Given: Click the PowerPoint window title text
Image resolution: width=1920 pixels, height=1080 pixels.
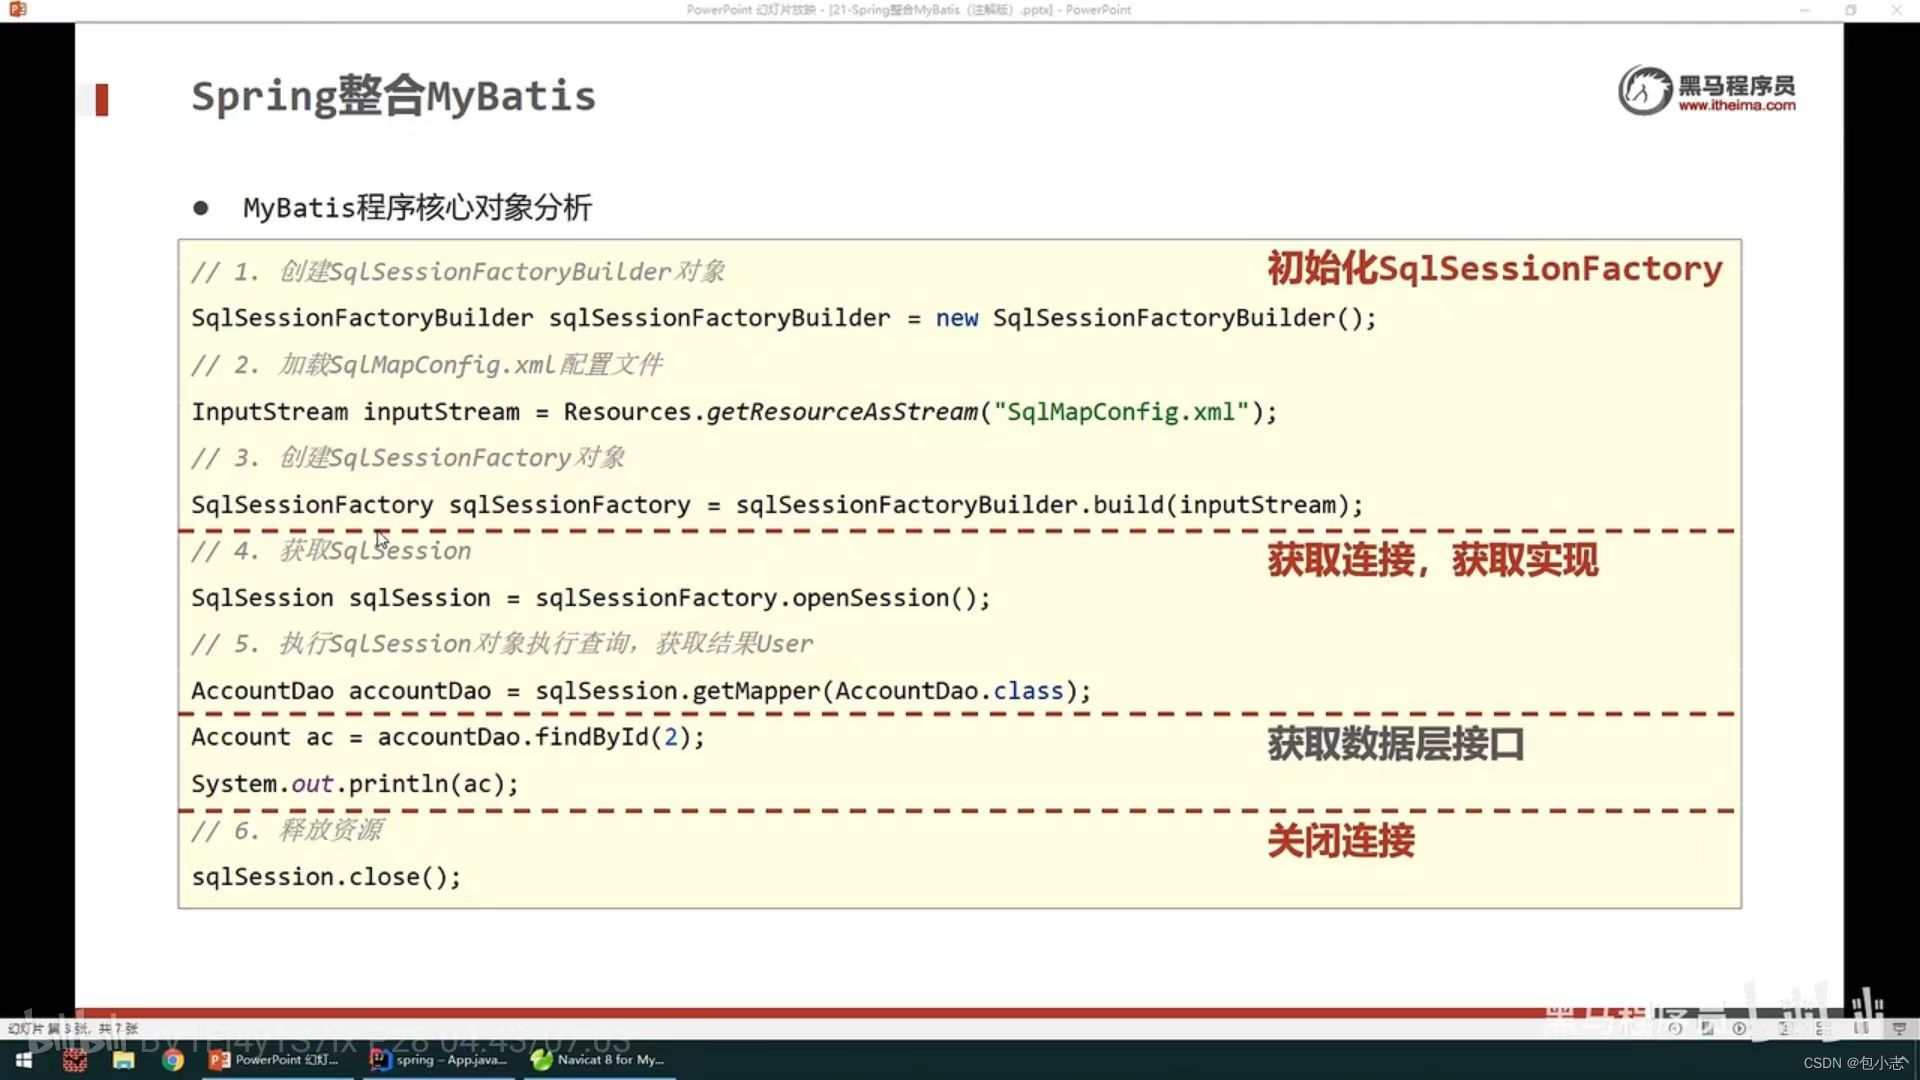Looking at the screenshot, I should click(908, 9).
